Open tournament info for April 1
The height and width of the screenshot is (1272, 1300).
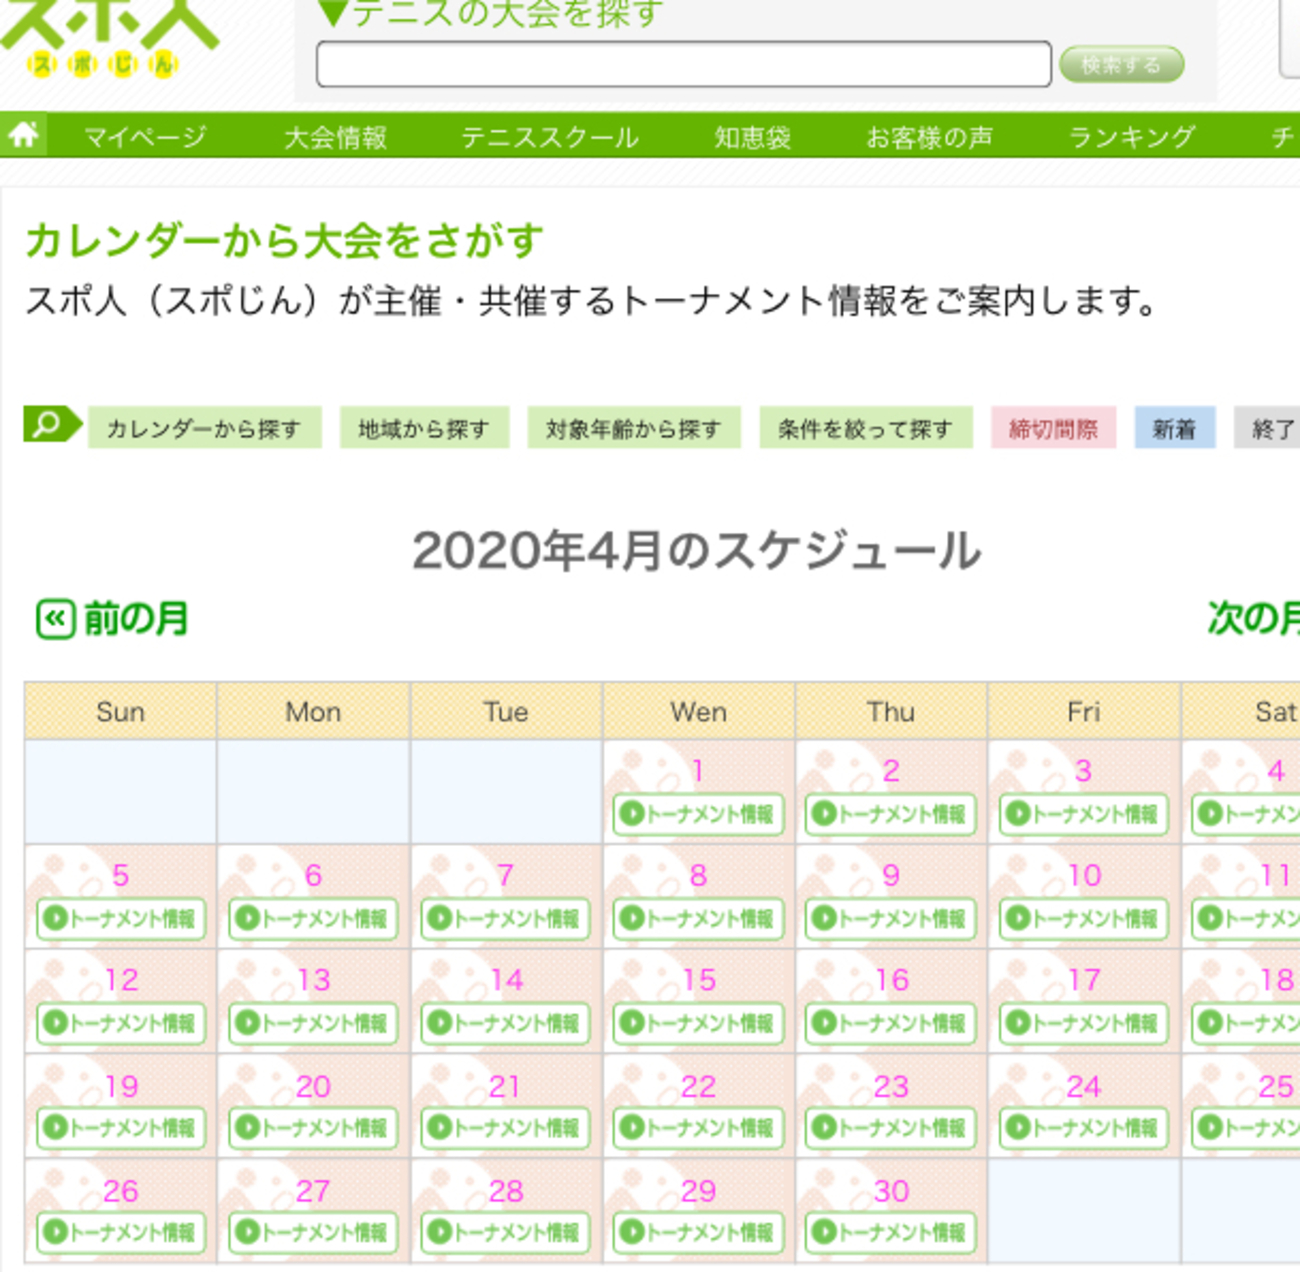point(698,814)
